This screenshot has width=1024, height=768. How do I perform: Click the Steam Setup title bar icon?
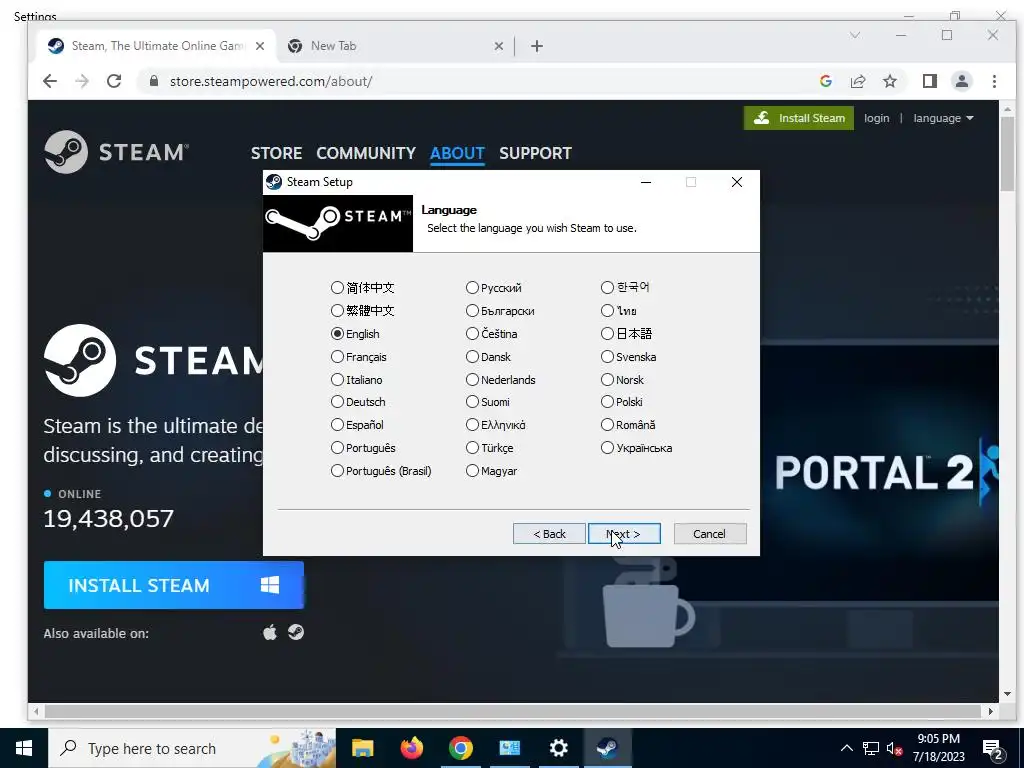(274, 182)
